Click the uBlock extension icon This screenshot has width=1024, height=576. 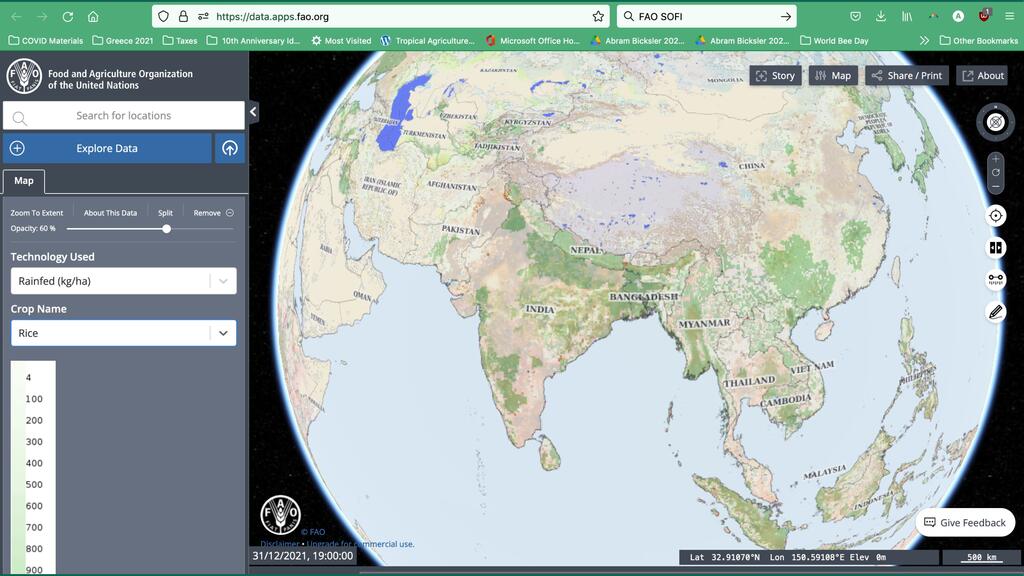(984, 15)
